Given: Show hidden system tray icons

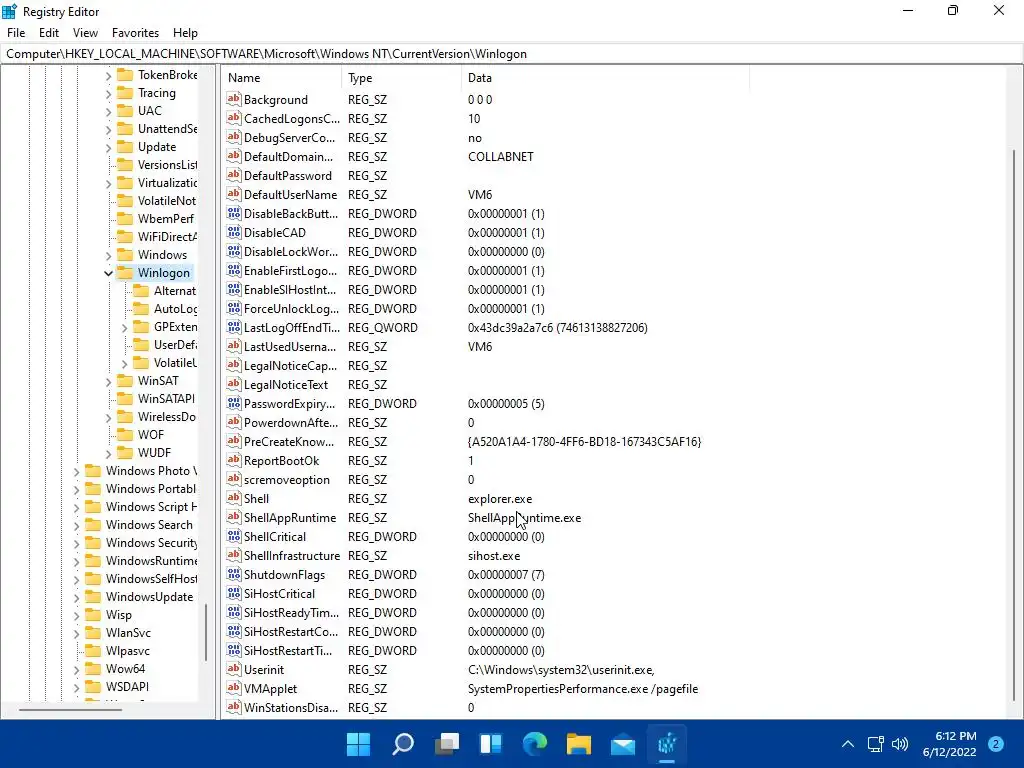Looking at the screenshot, I should coord(848,744).
